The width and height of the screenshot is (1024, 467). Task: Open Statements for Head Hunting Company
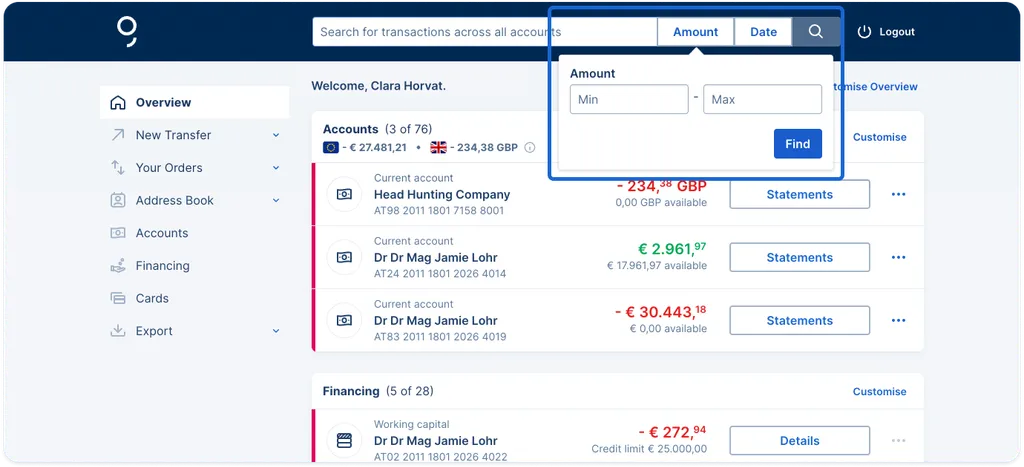click(x=799, y=194)
